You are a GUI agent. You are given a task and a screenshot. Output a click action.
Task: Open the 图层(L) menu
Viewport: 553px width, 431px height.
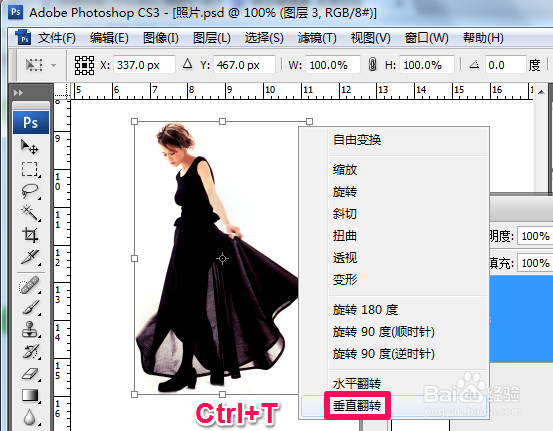[x=212, y=38]
